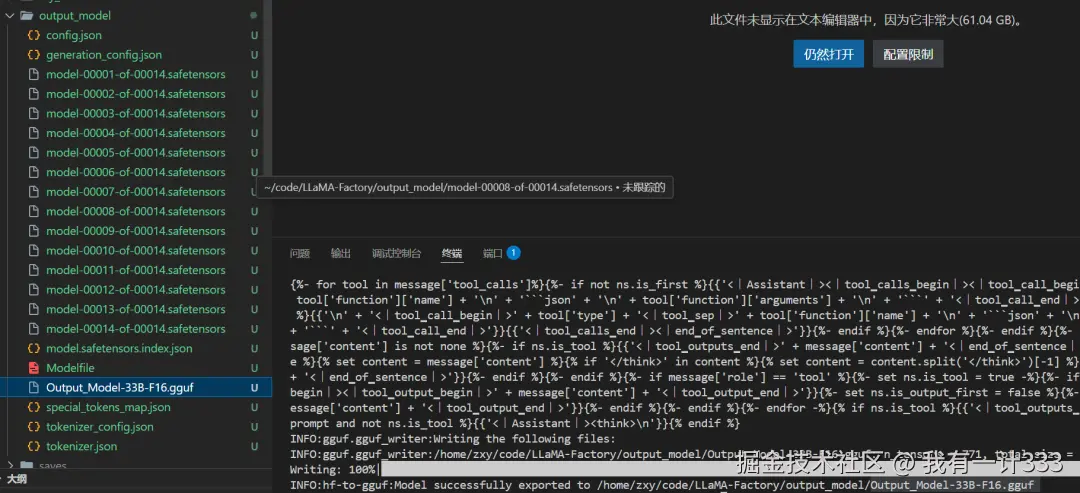Click file icon of model-00014-of-00014.safetensors
This screenshot has height=493, width=1080.
point(32,329)
